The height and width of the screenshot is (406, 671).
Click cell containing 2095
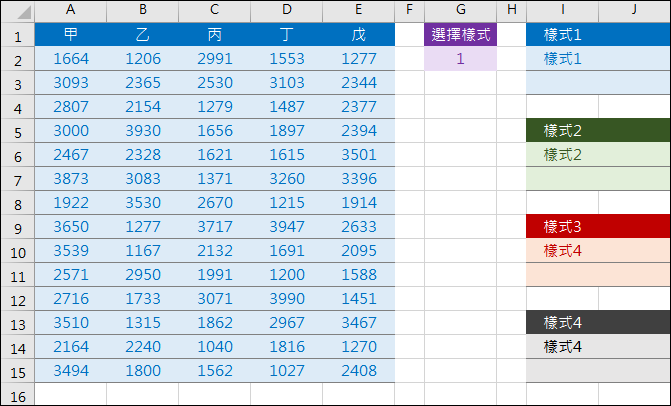[359, 250]
